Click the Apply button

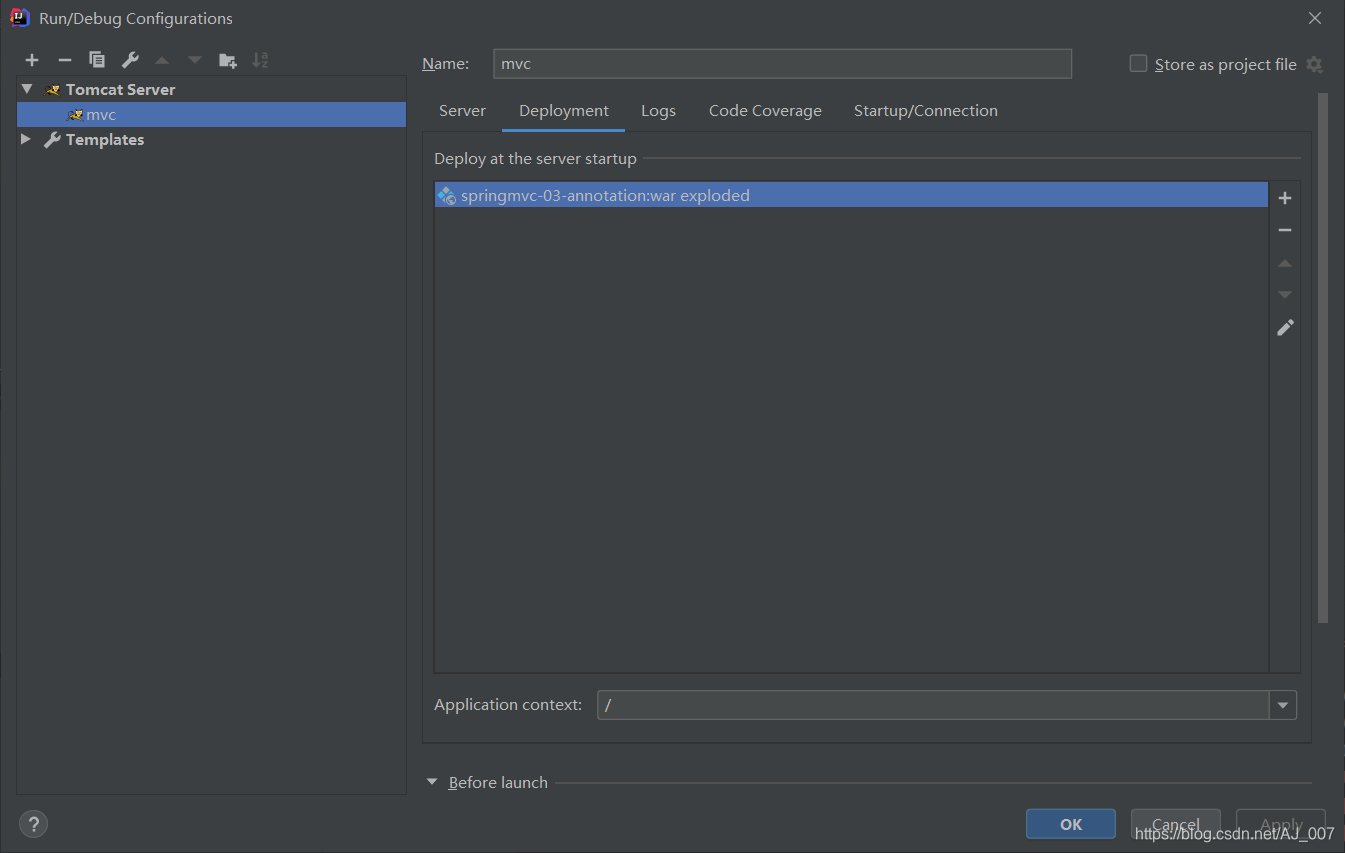(x=1281, y=824)
